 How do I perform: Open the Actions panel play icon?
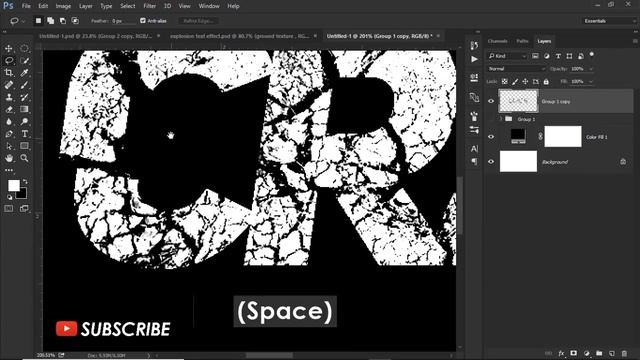click(474, 59)
